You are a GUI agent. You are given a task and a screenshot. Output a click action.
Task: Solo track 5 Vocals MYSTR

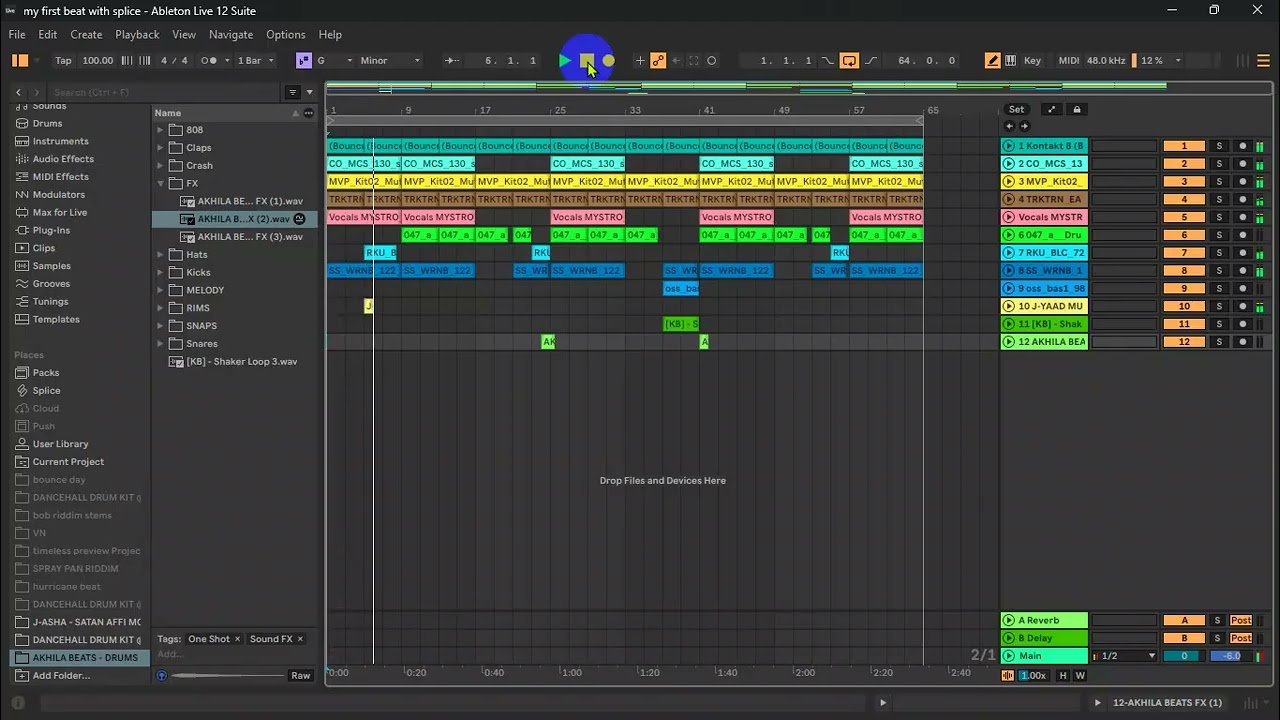click(1218, 217)
